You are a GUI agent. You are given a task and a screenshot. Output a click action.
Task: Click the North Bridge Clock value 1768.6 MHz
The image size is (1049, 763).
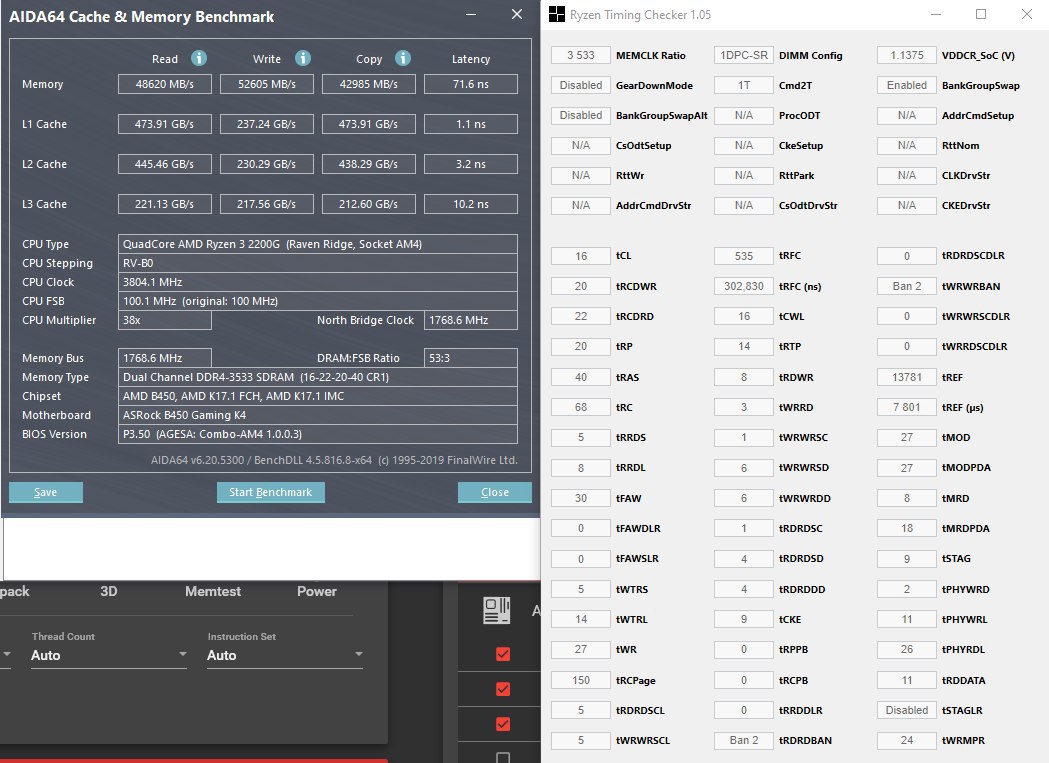point(471,320)
